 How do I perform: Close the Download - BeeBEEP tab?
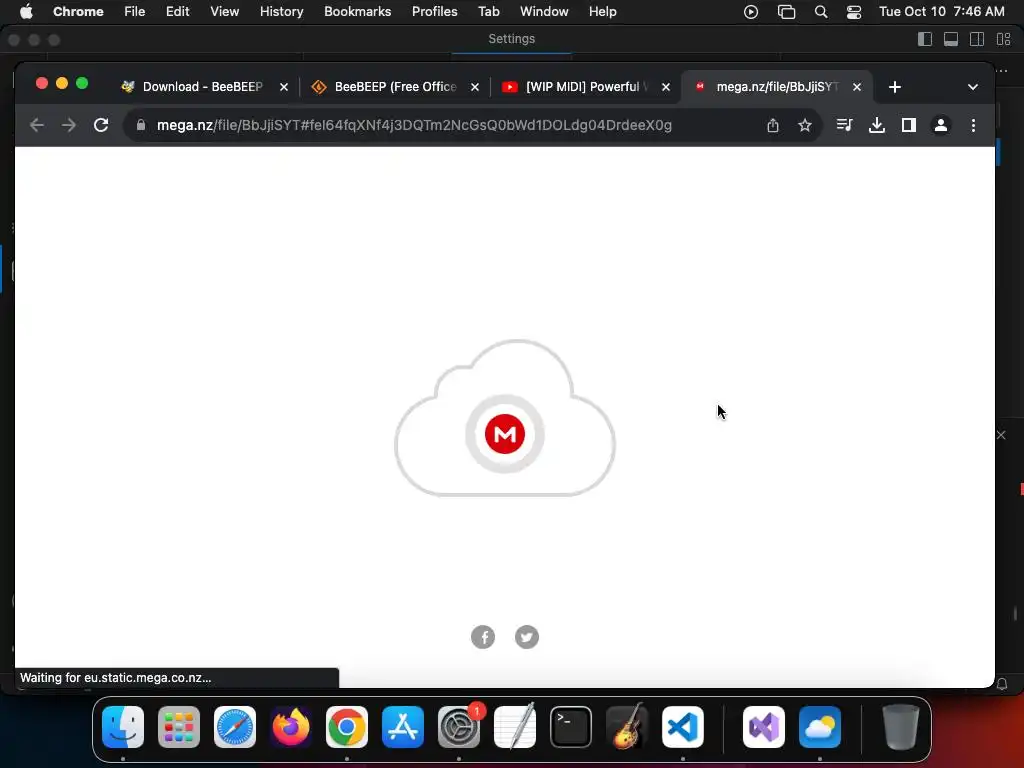click(x=284, y=87)
